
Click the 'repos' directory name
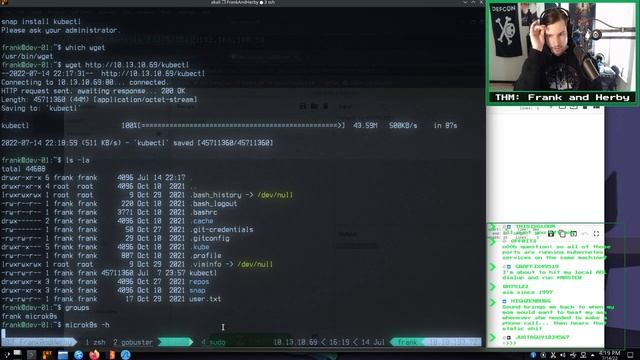coord(199,282)
